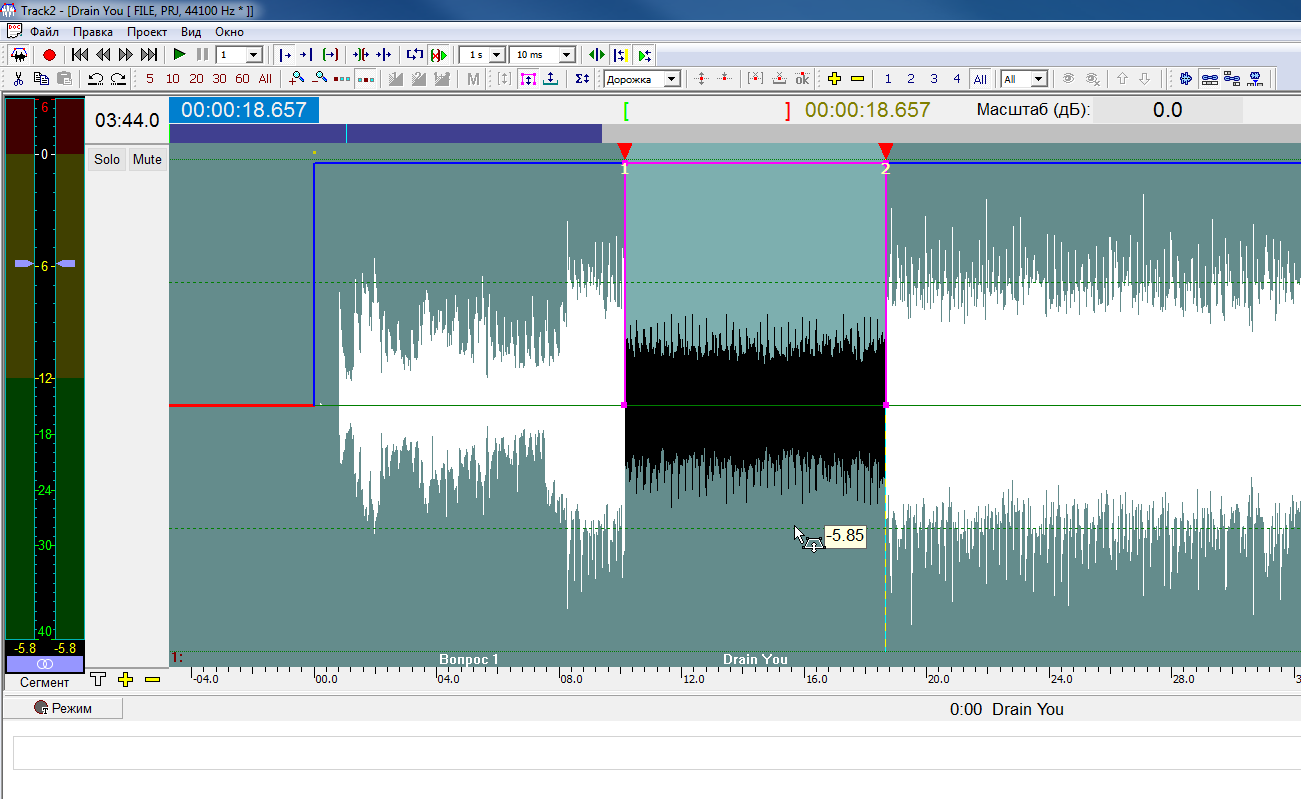The image size is (1301, 799).
Task: Open the '1 s' time step dropdown
Action: pyautogui.click(x=497, y=55)
